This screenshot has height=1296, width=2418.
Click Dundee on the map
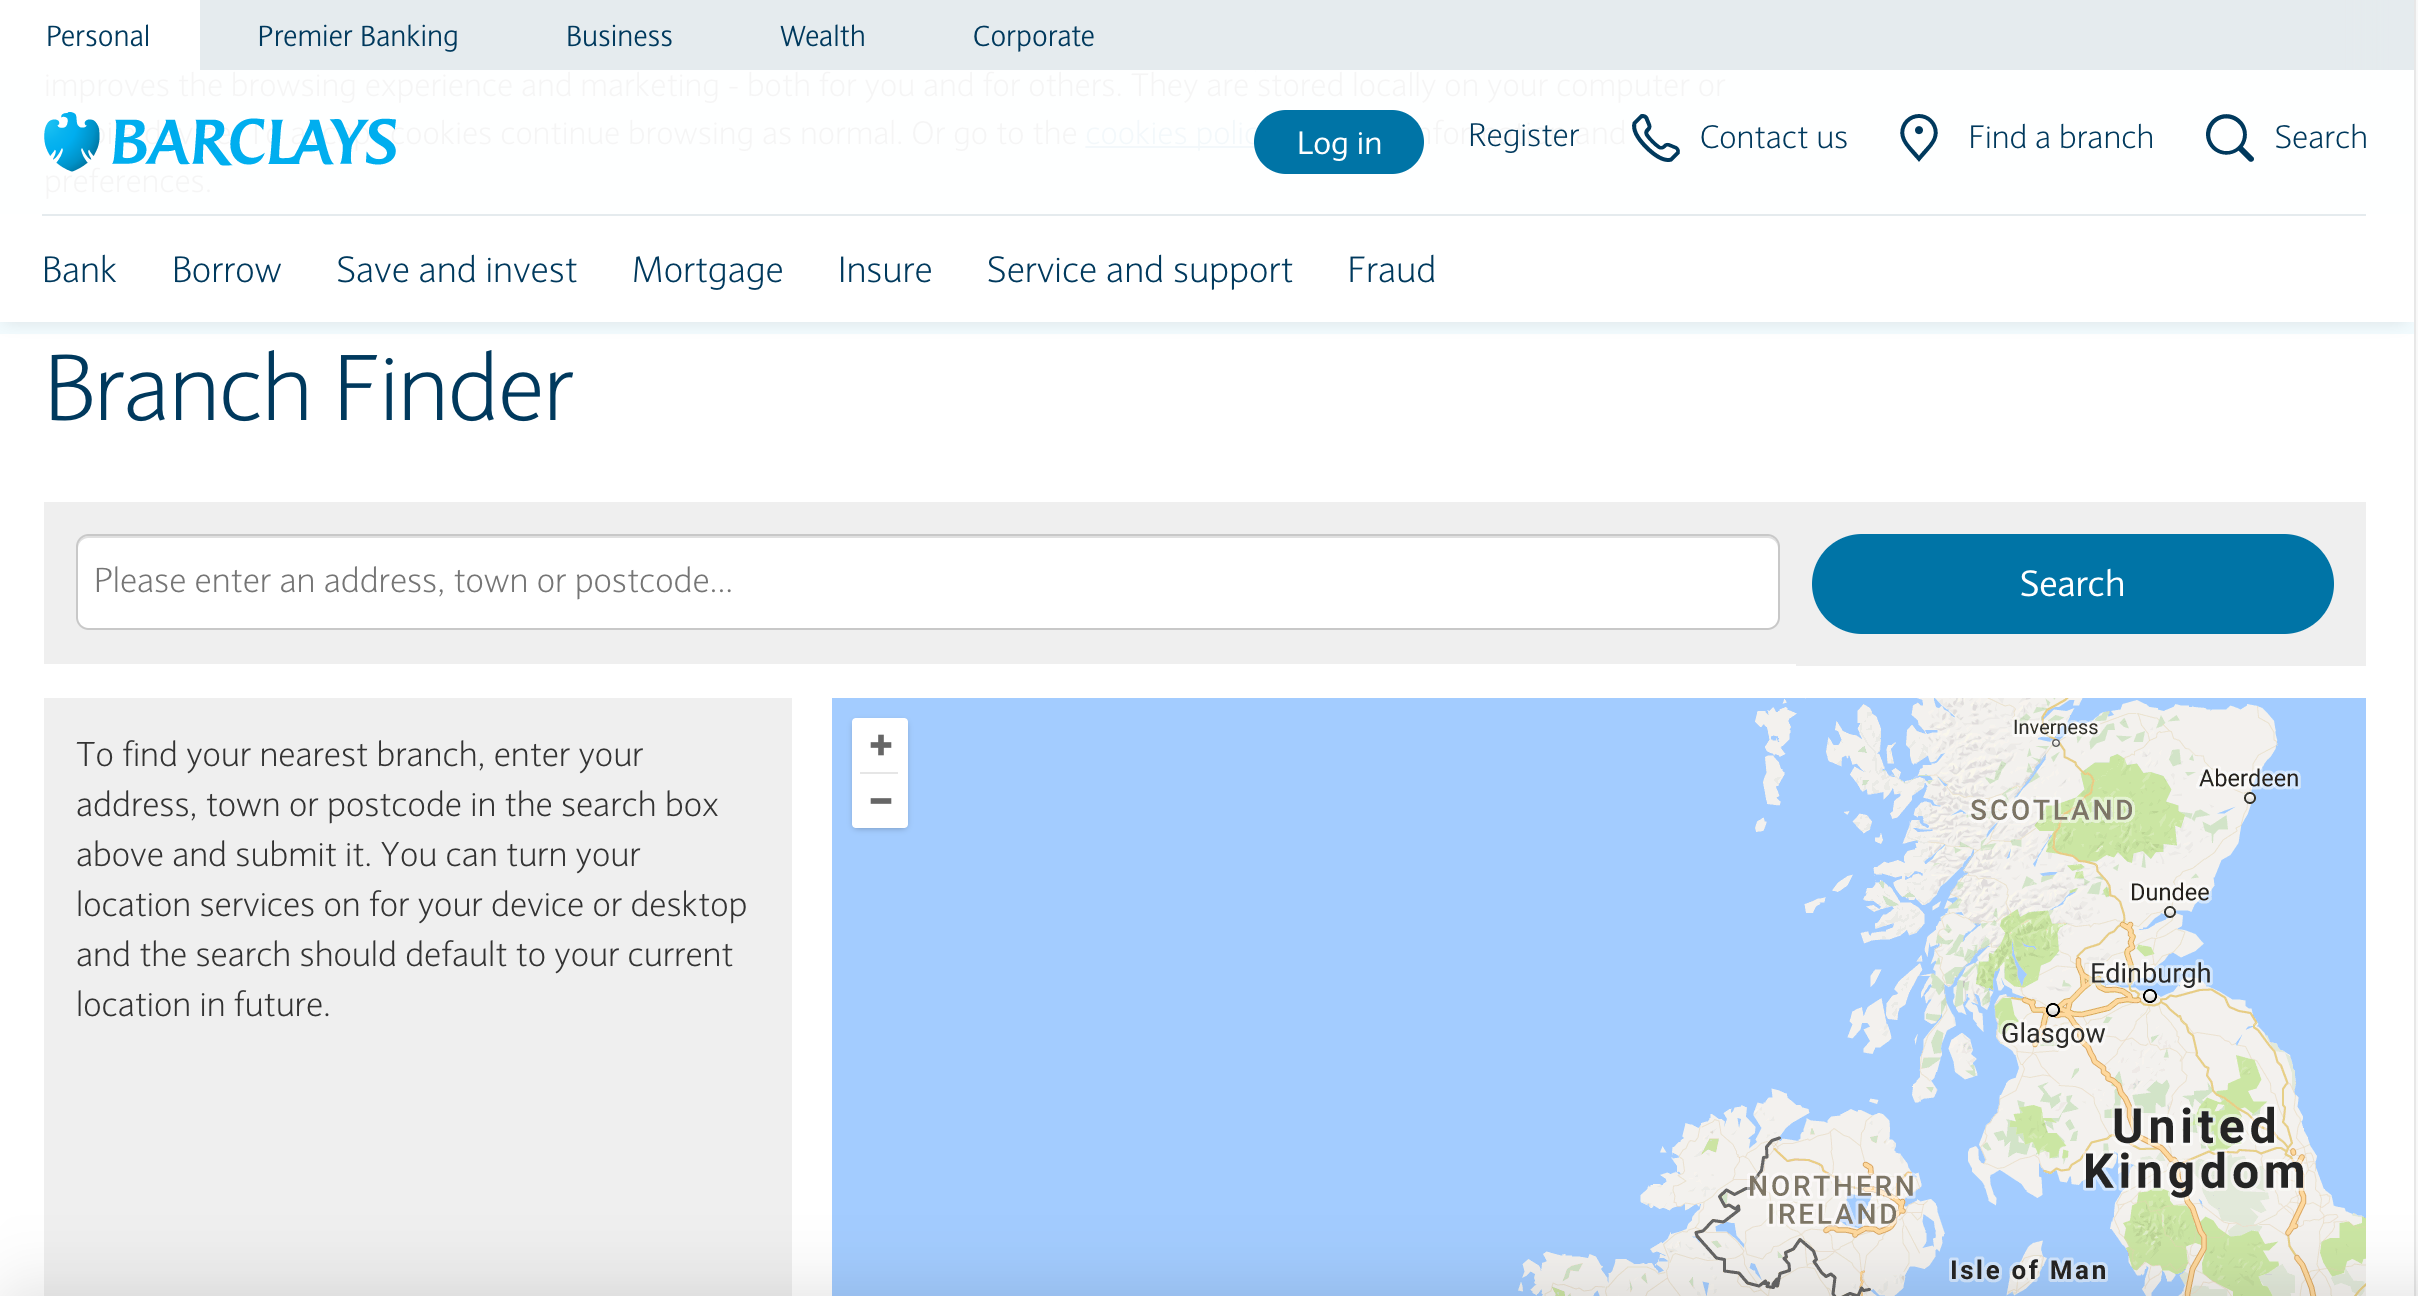tap(2169, 892)
